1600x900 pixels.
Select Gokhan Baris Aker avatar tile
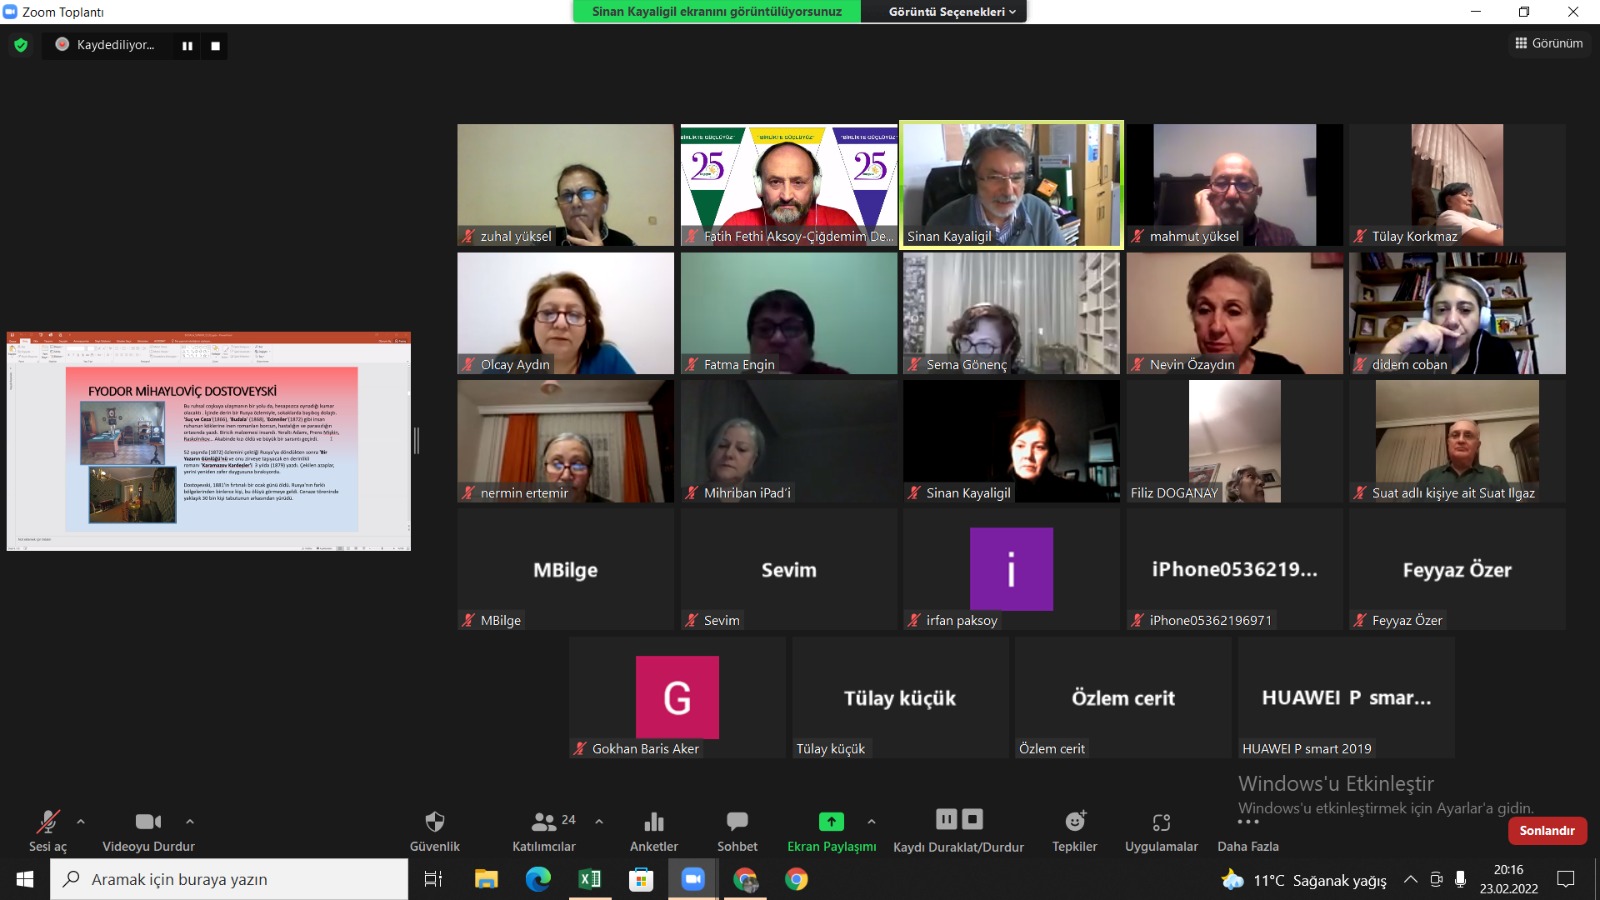(677, 697)
